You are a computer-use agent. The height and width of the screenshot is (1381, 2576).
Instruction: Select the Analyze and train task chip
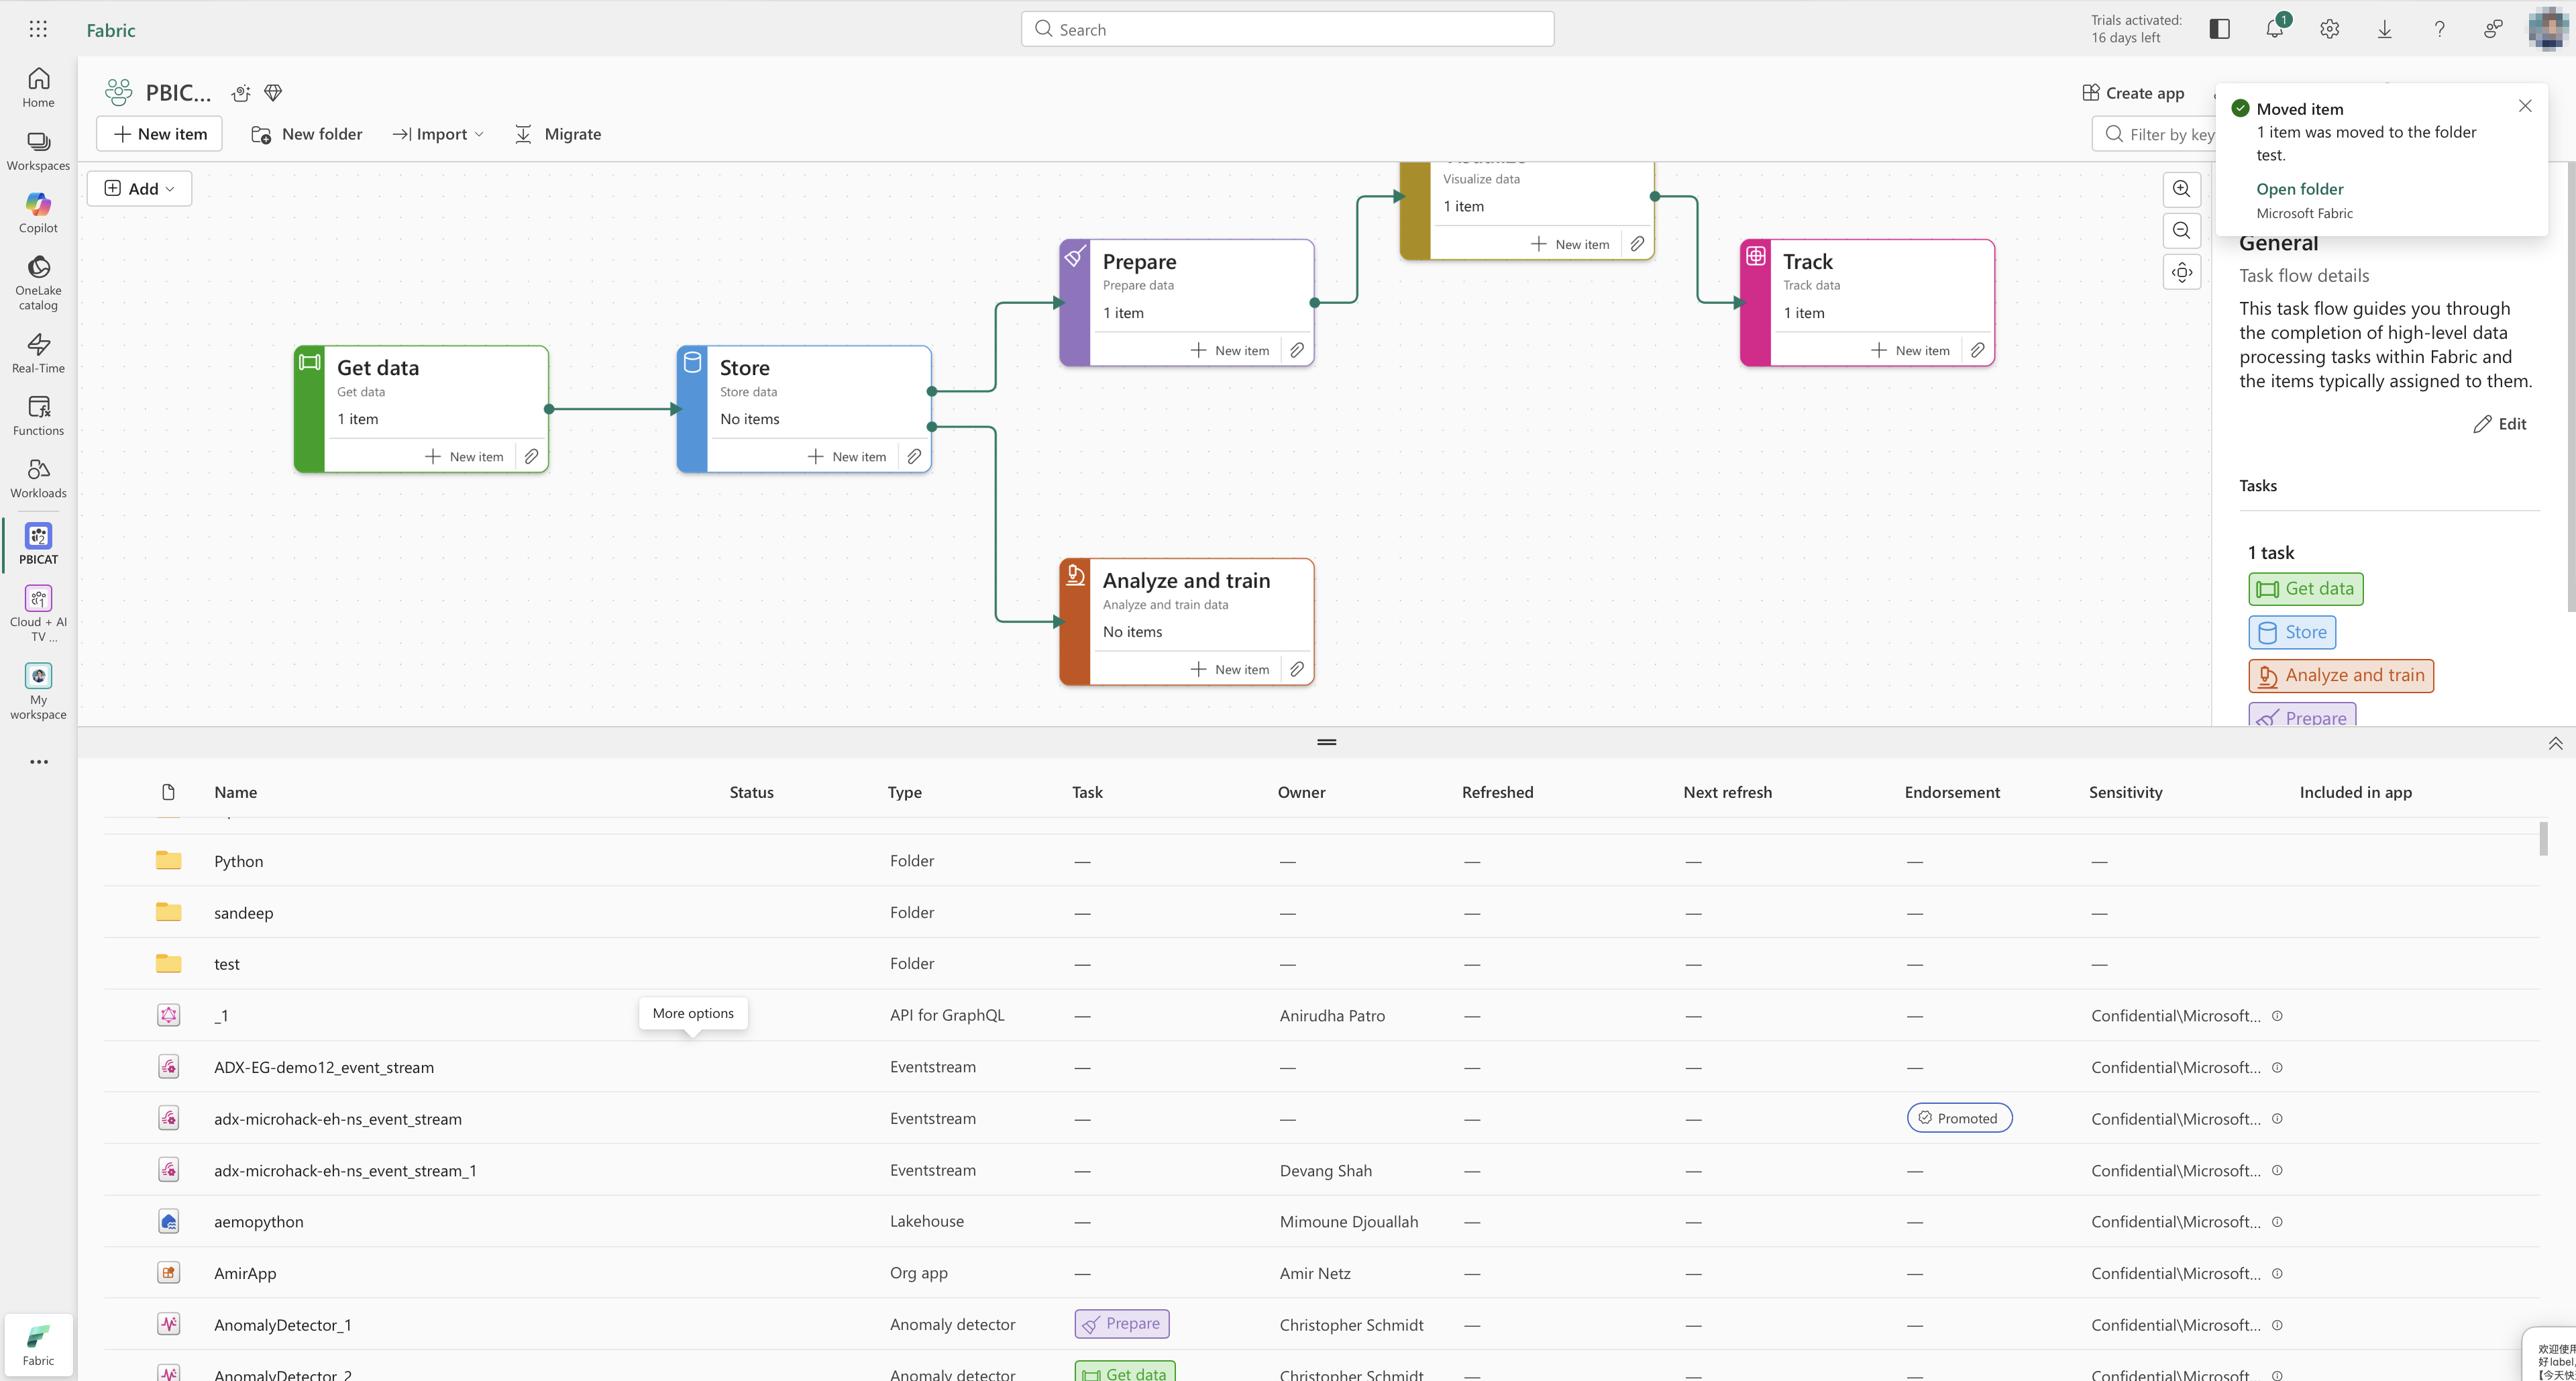pos(2341,675)
